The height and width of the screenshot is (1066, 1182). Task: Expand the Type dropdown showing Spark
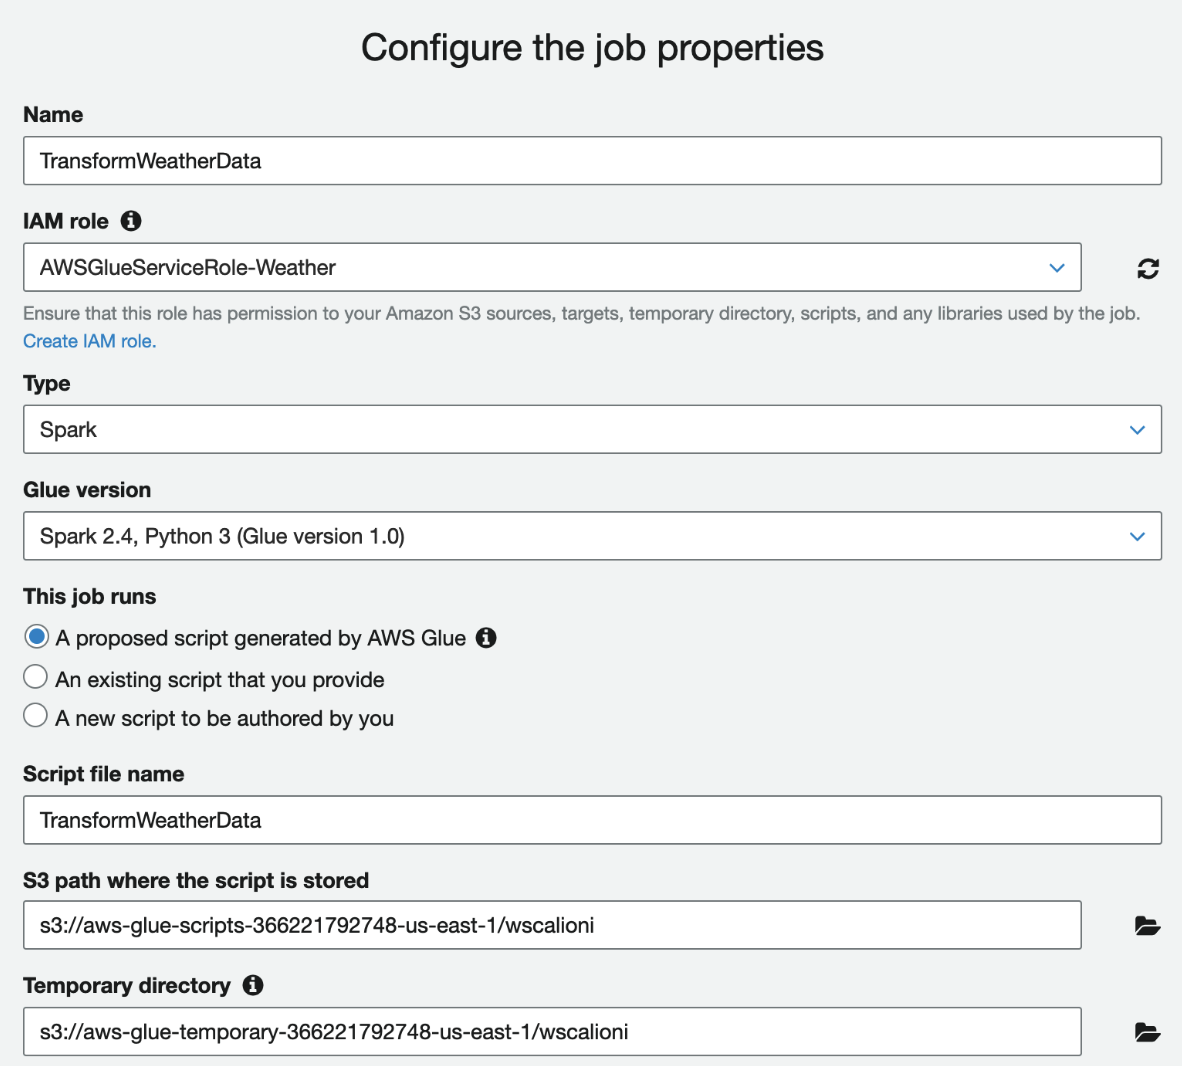pos(591,430)
